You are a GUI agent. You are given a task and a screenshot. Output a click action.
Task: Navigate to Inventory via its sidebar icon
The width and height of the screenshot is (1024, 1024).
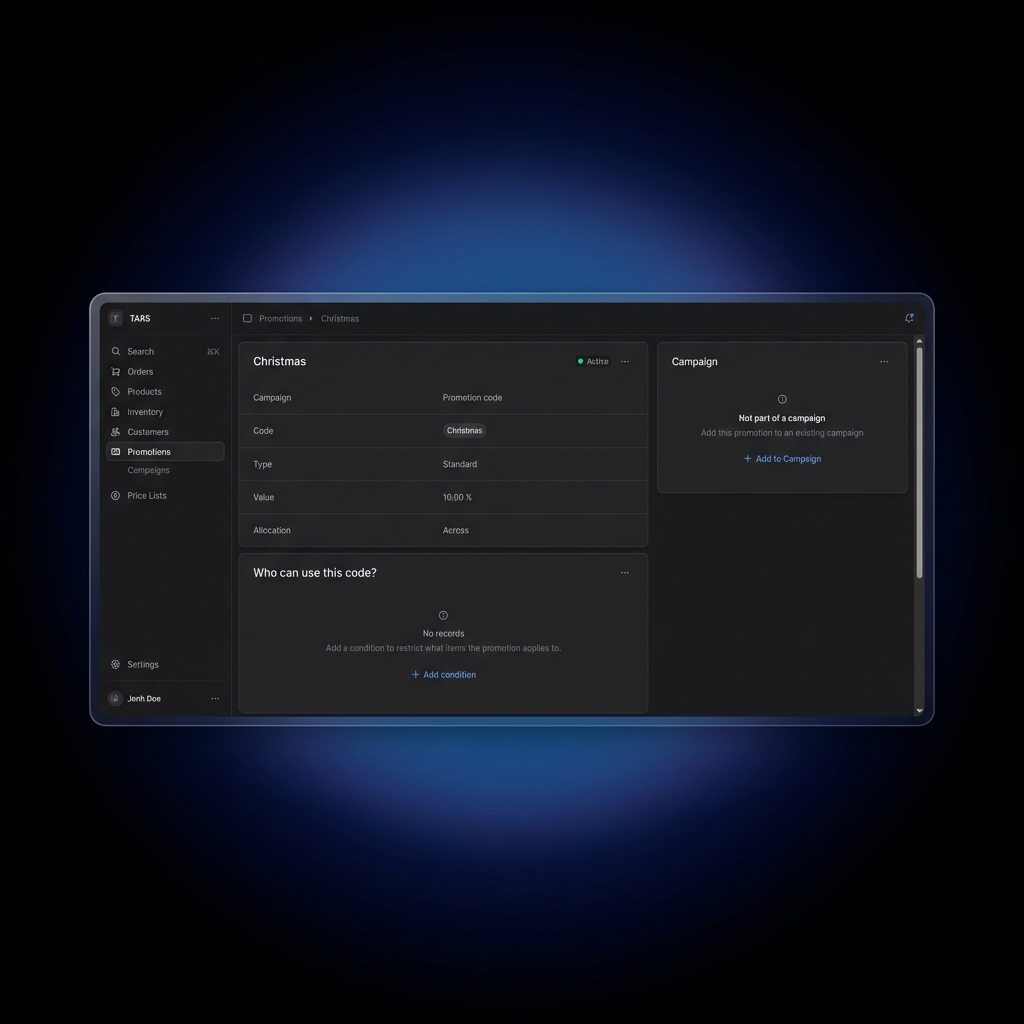[116, 411]
